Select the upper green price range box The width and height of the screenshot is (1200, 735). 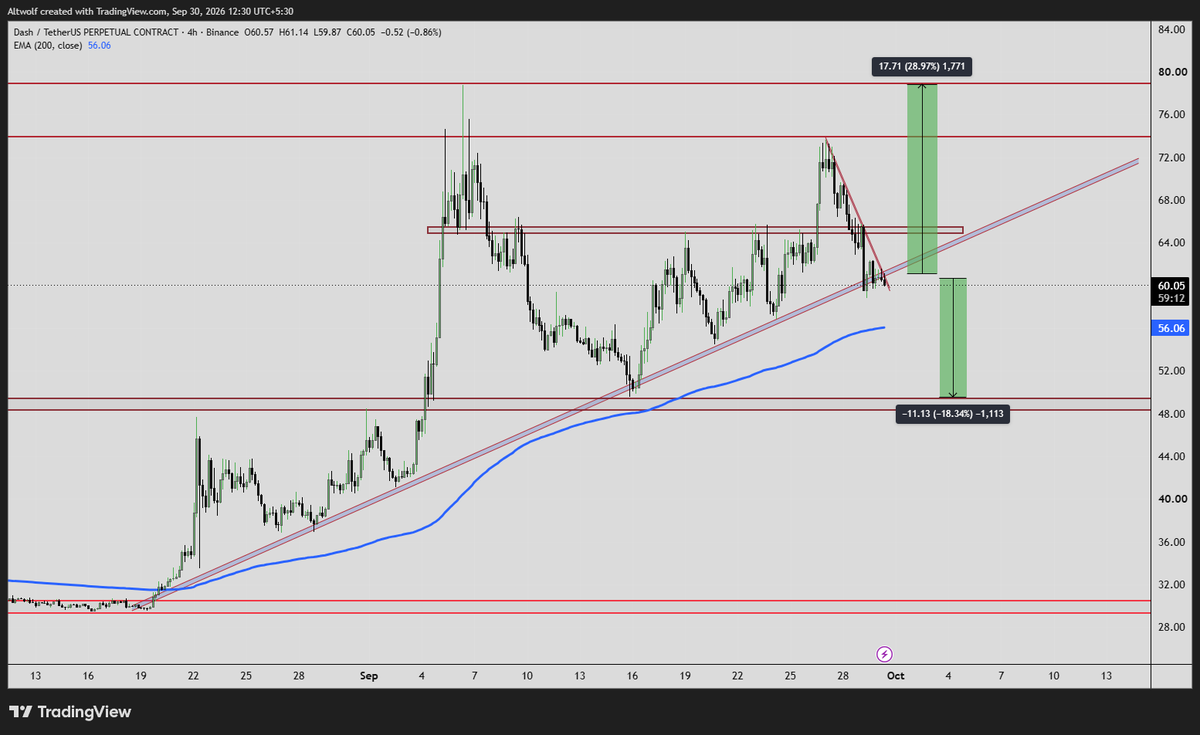click(x=922, y=179)
